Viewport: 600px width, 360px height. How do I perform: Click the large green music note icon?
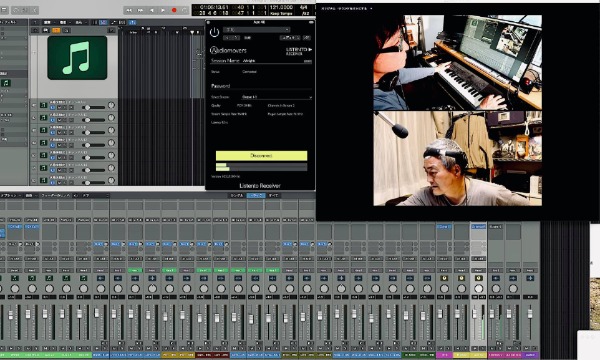point(77,58)
